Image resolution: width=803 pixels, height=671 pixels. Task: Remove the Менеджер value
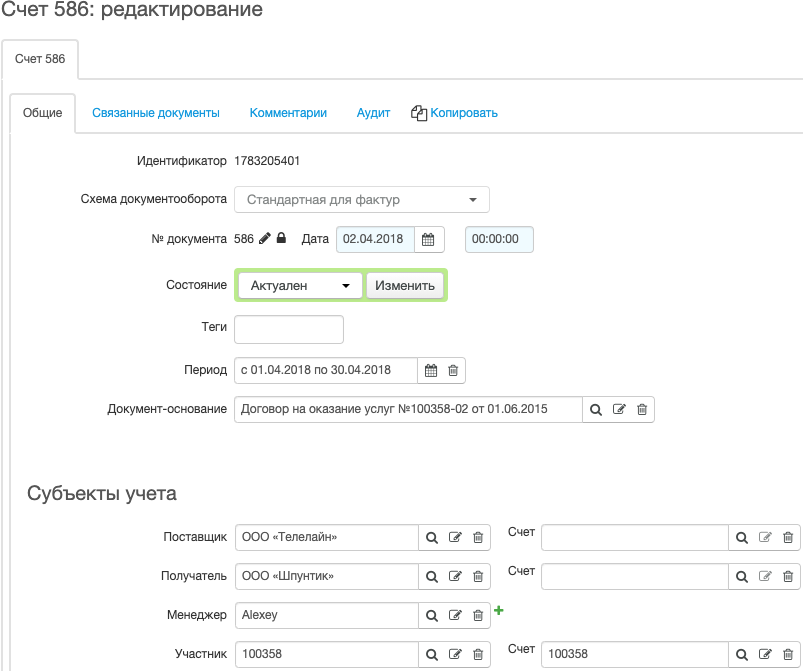click(478, 615)
